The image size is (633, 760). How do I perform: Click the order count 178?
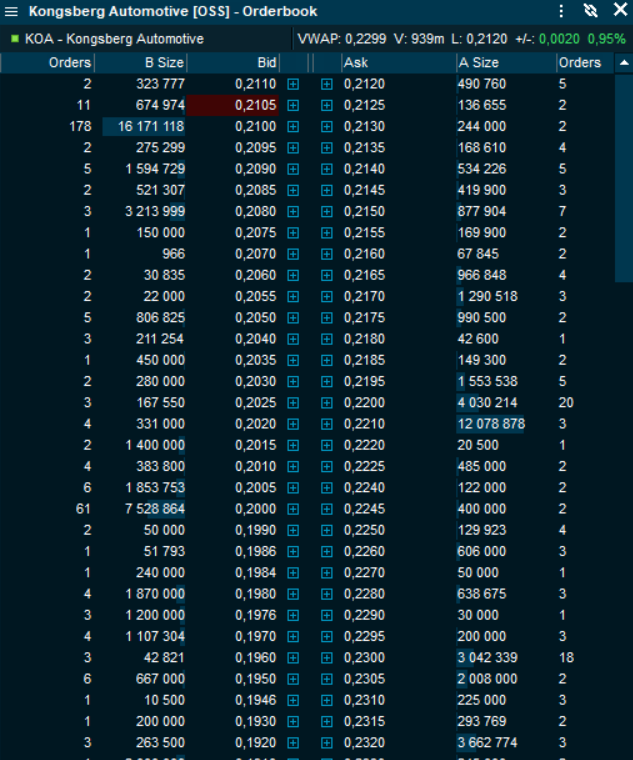(x=80, y=127)
